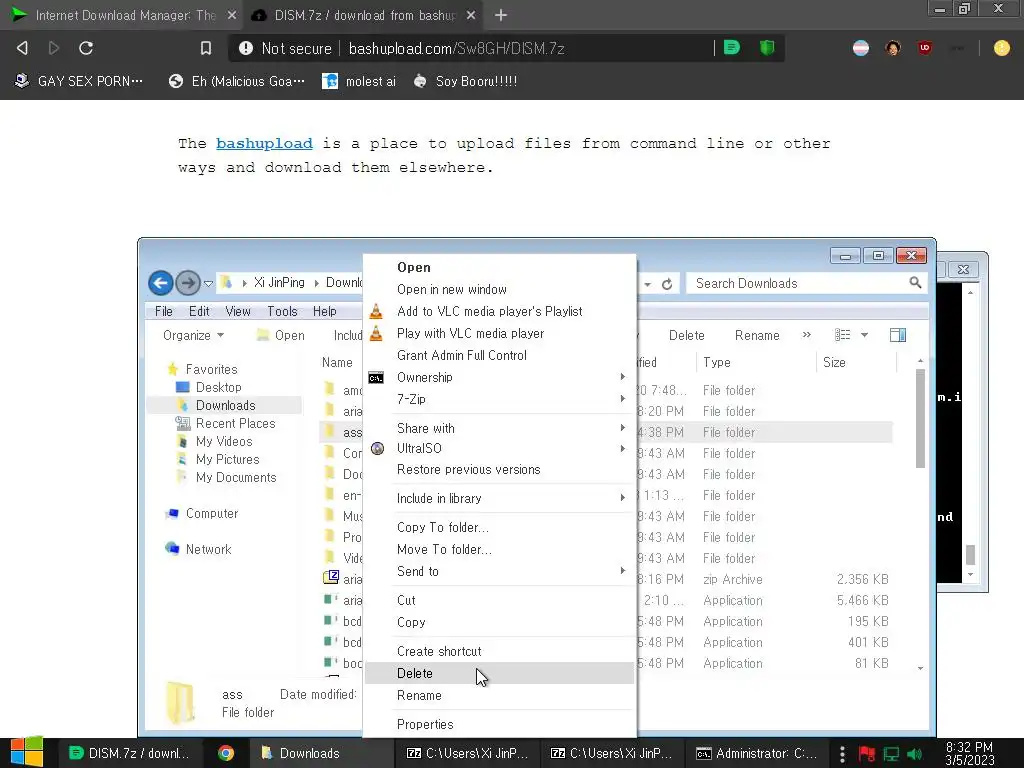The image size is (1024, 768).
Task: Open the Eh (Malicious Goa... bookmark
Action: tap(236, 81)
